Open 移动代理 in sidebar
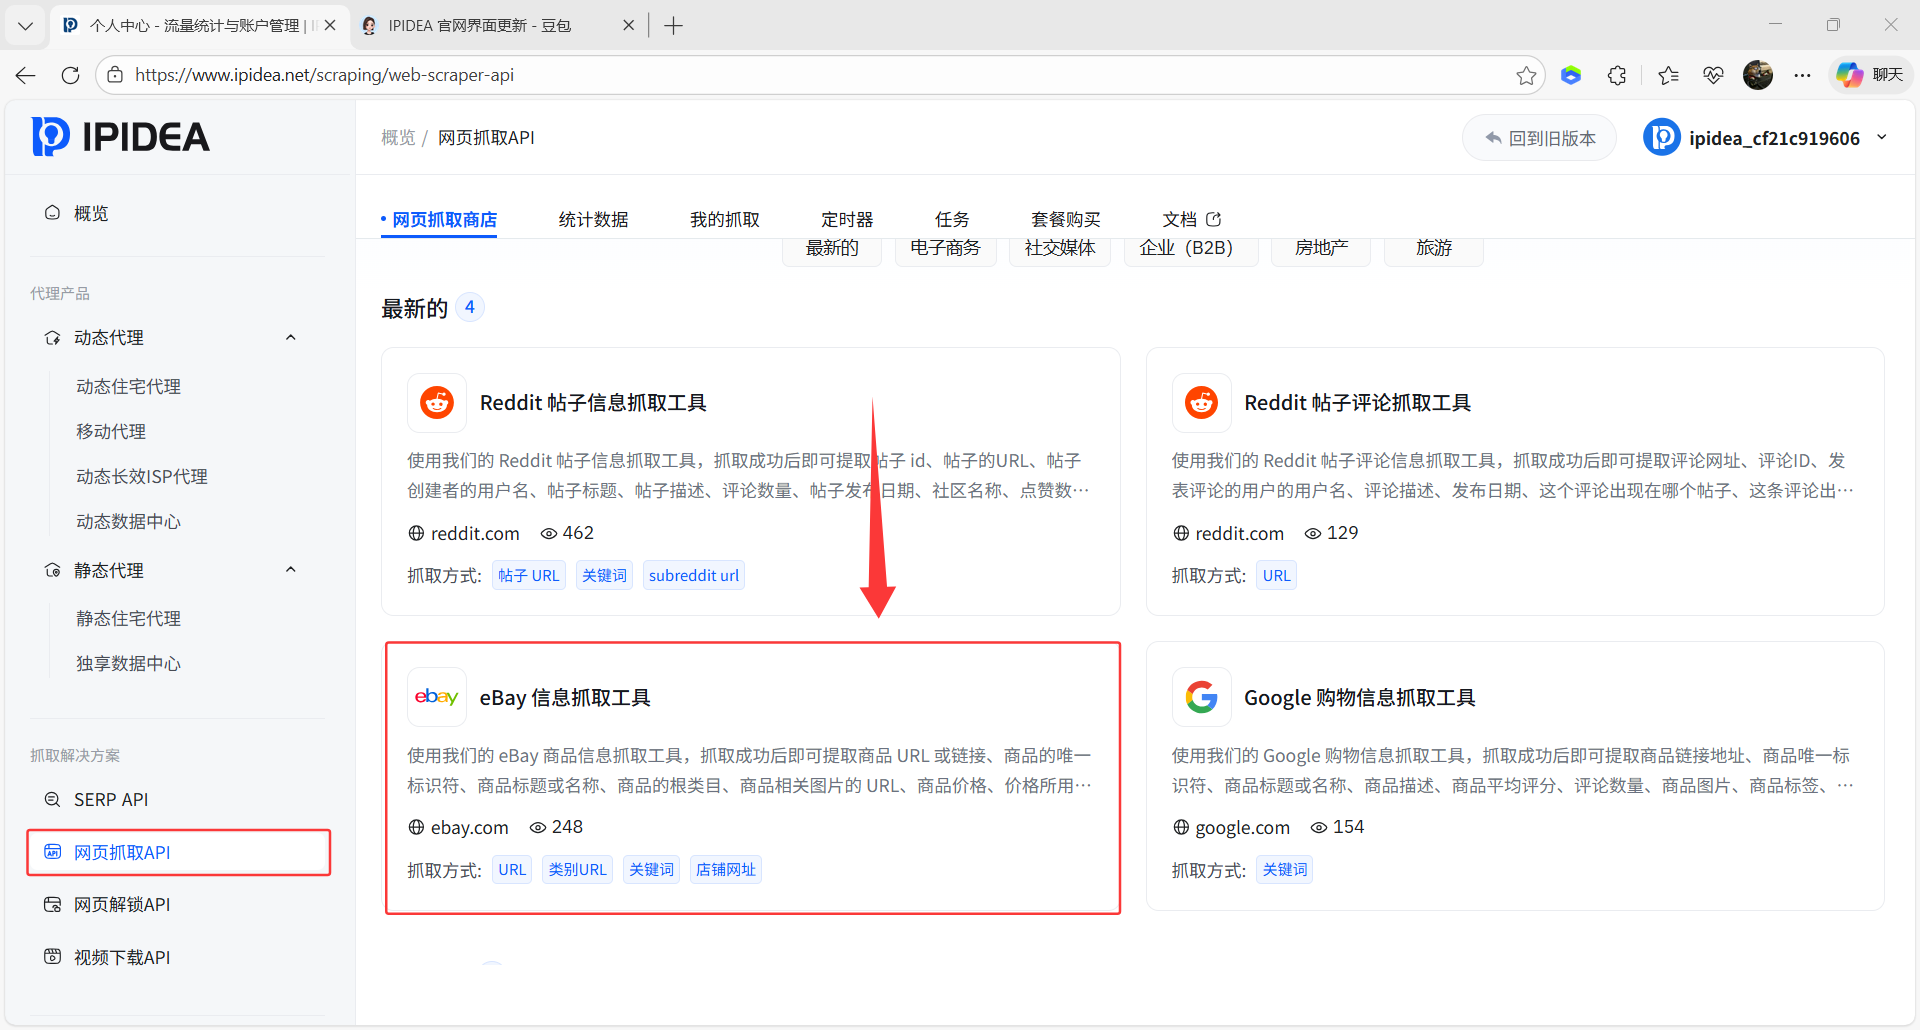The height and width of the screenshot is (1030, 1920). click(111, 431)
